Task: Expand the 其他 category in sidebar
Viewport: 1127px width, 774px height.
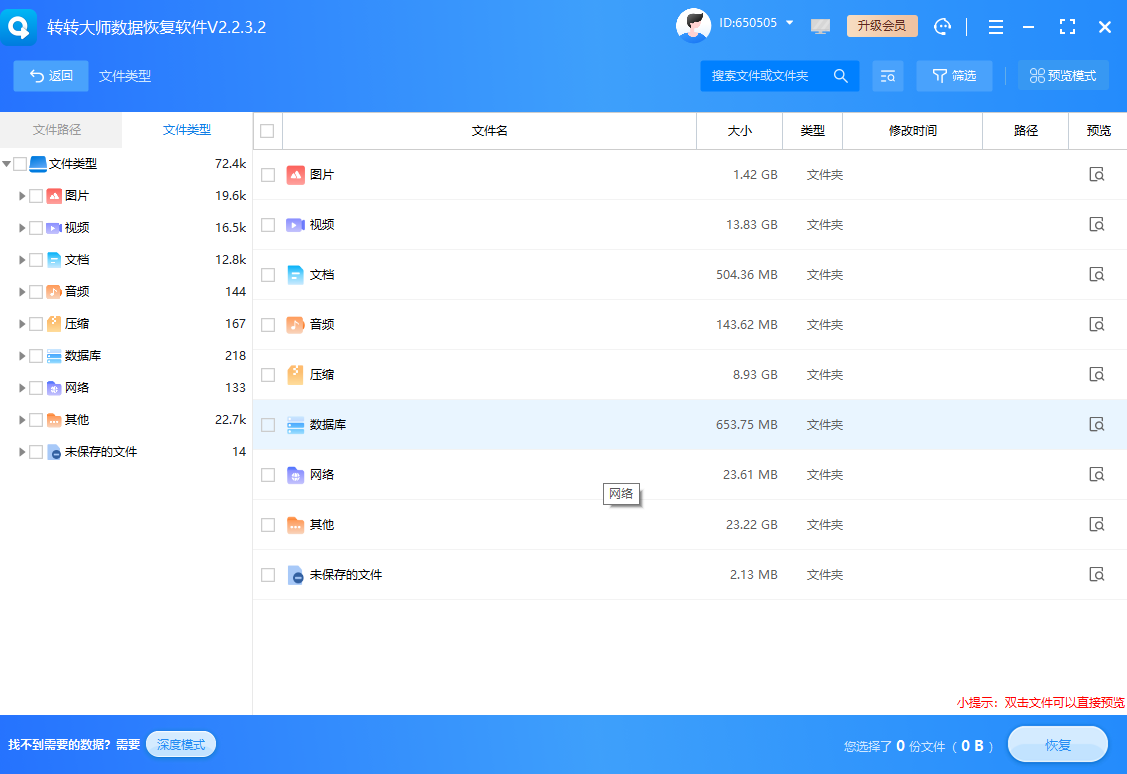Action: 20,419
